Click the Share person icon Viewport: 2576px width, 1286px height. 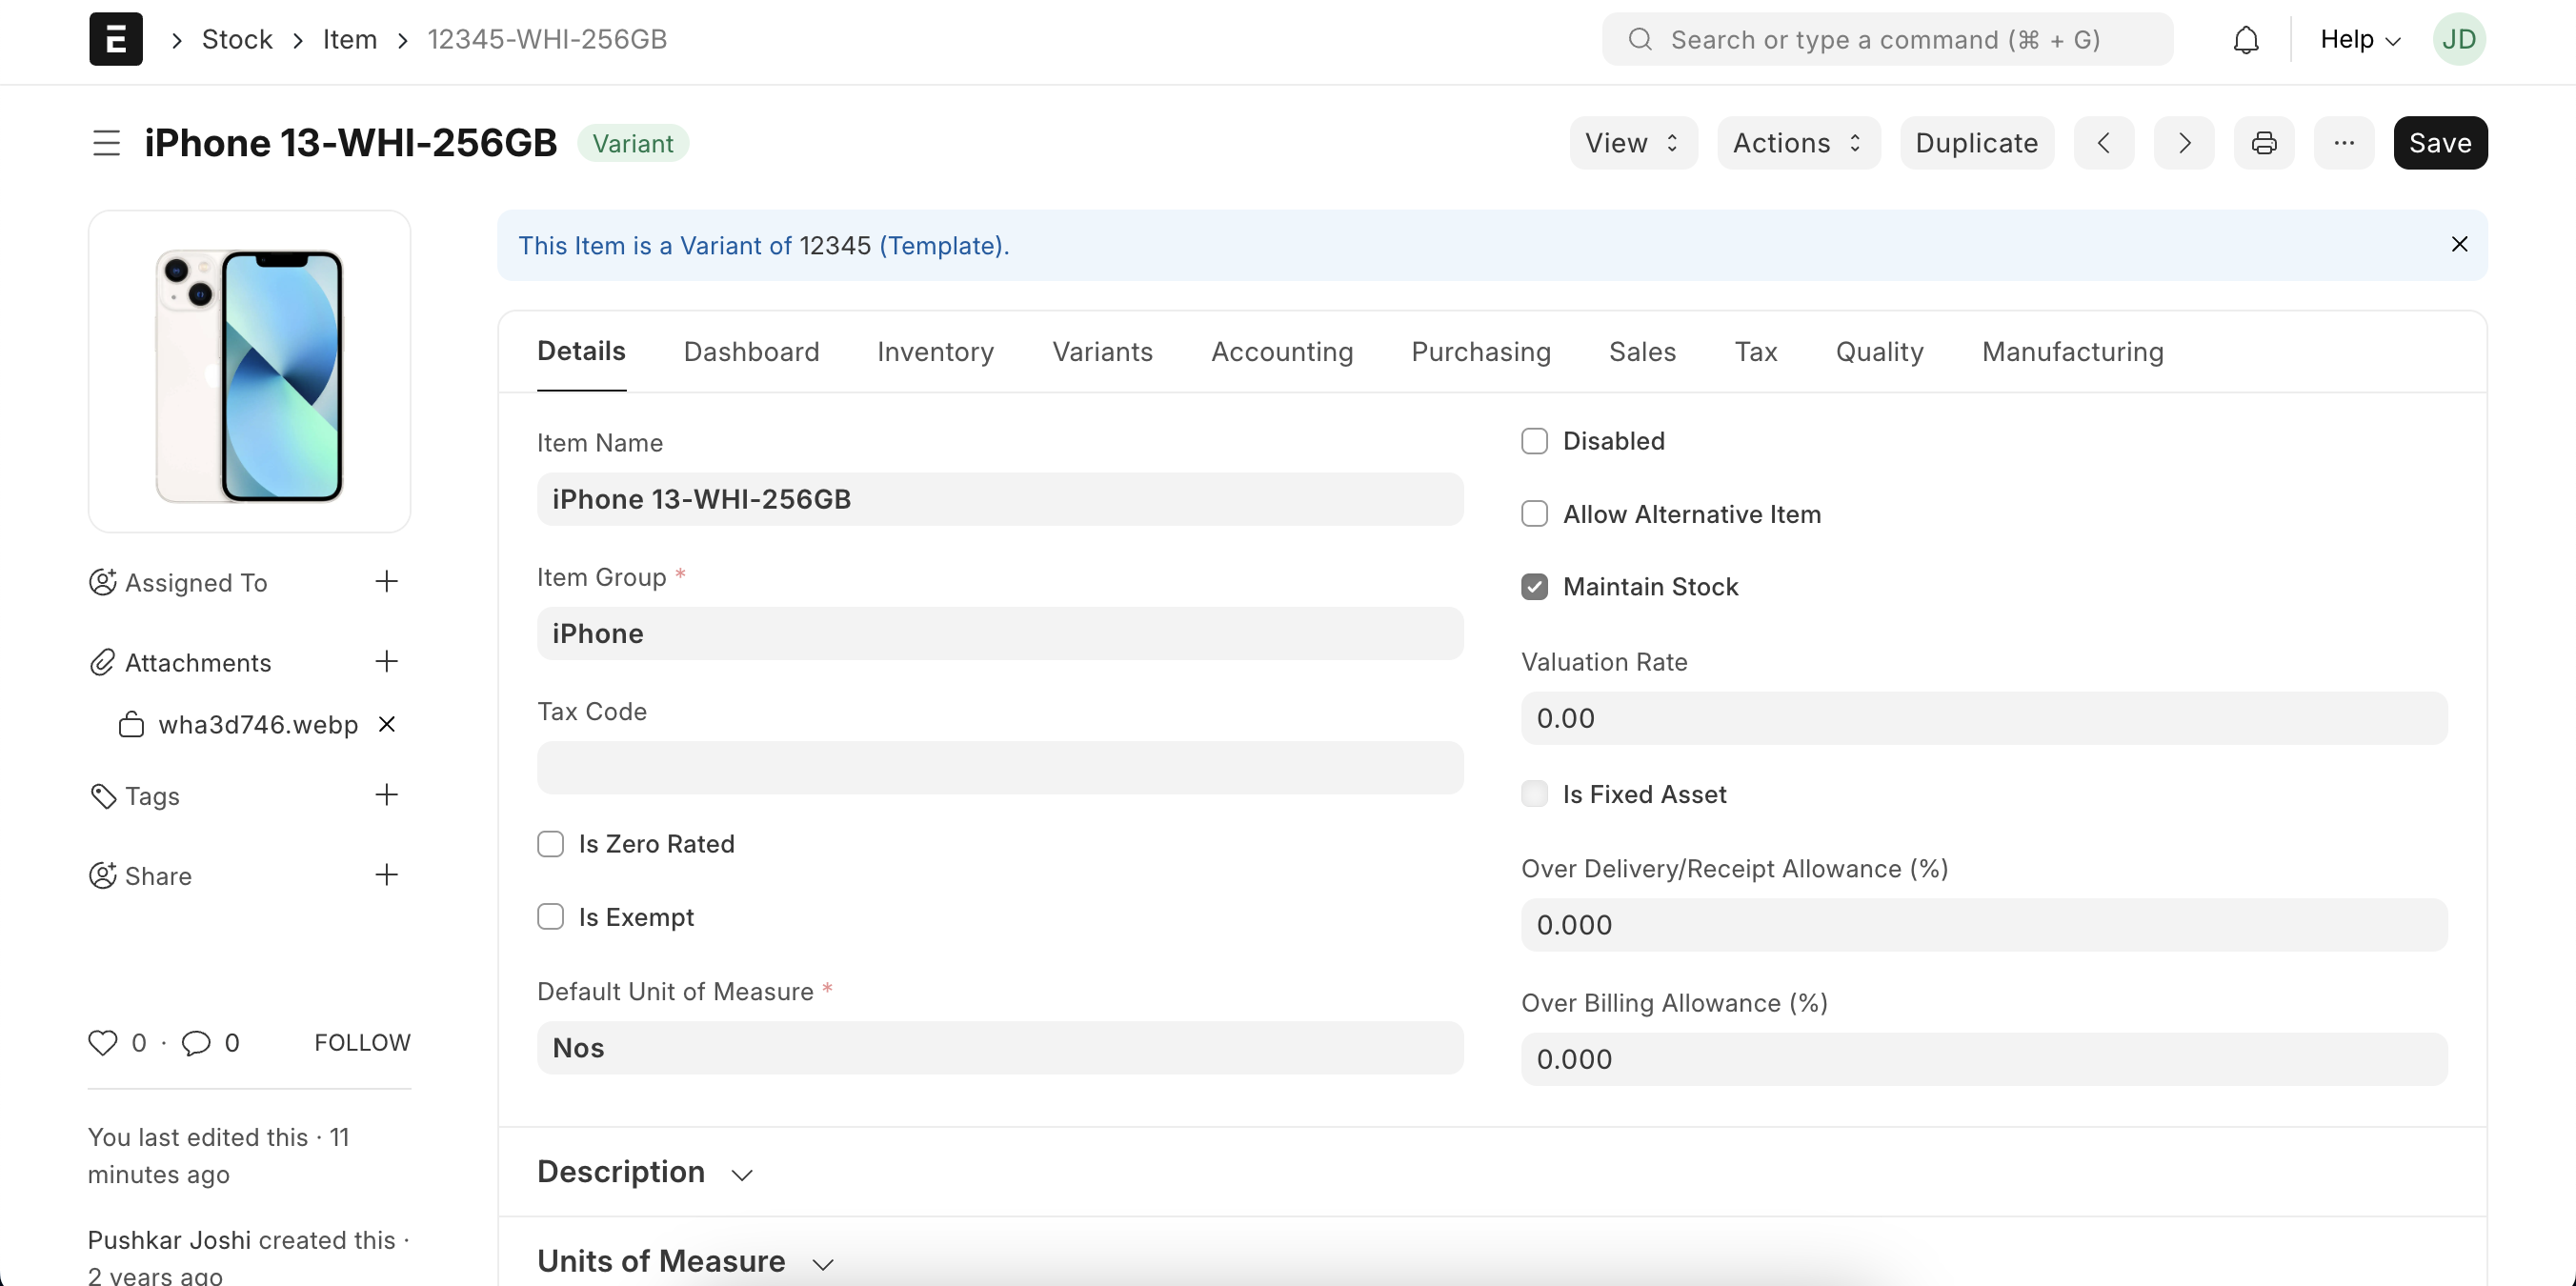coord(102,876)
